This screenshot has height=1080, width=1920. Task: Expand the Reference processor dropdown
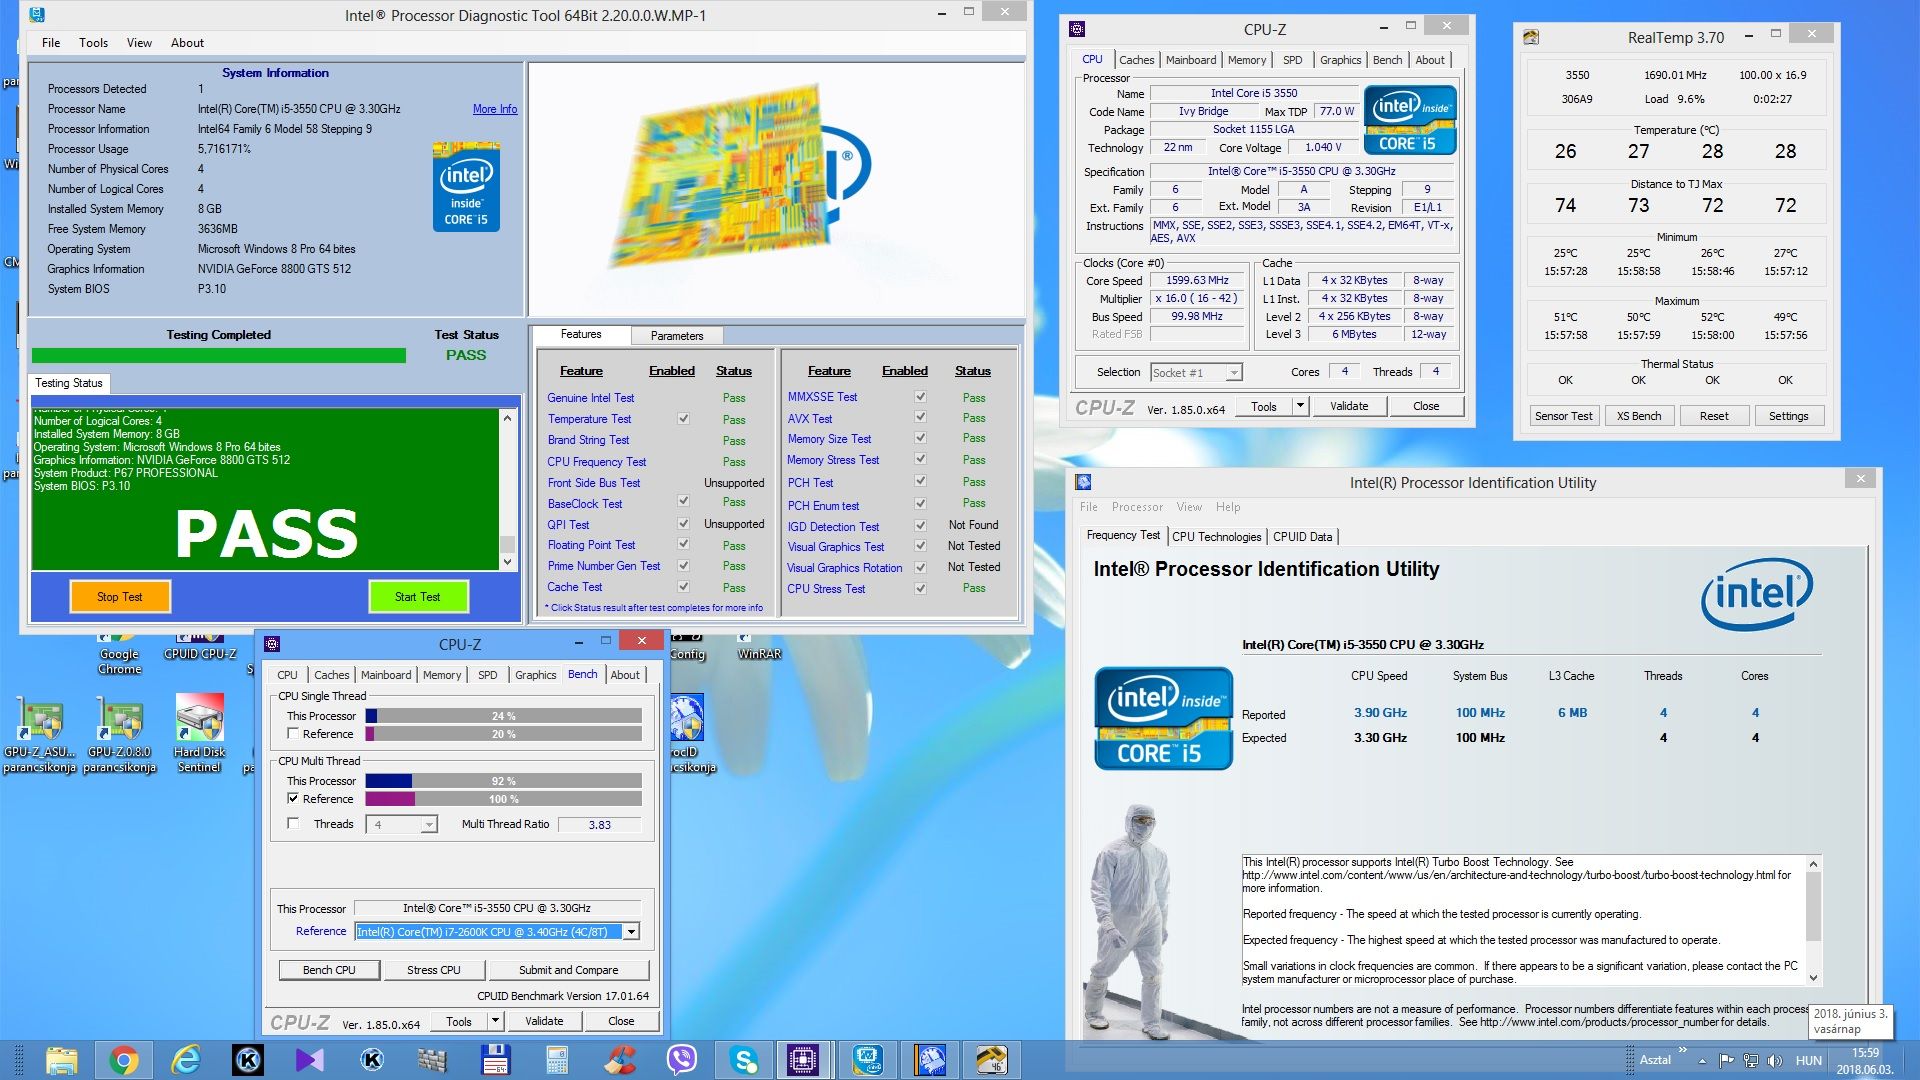point(631,932)
